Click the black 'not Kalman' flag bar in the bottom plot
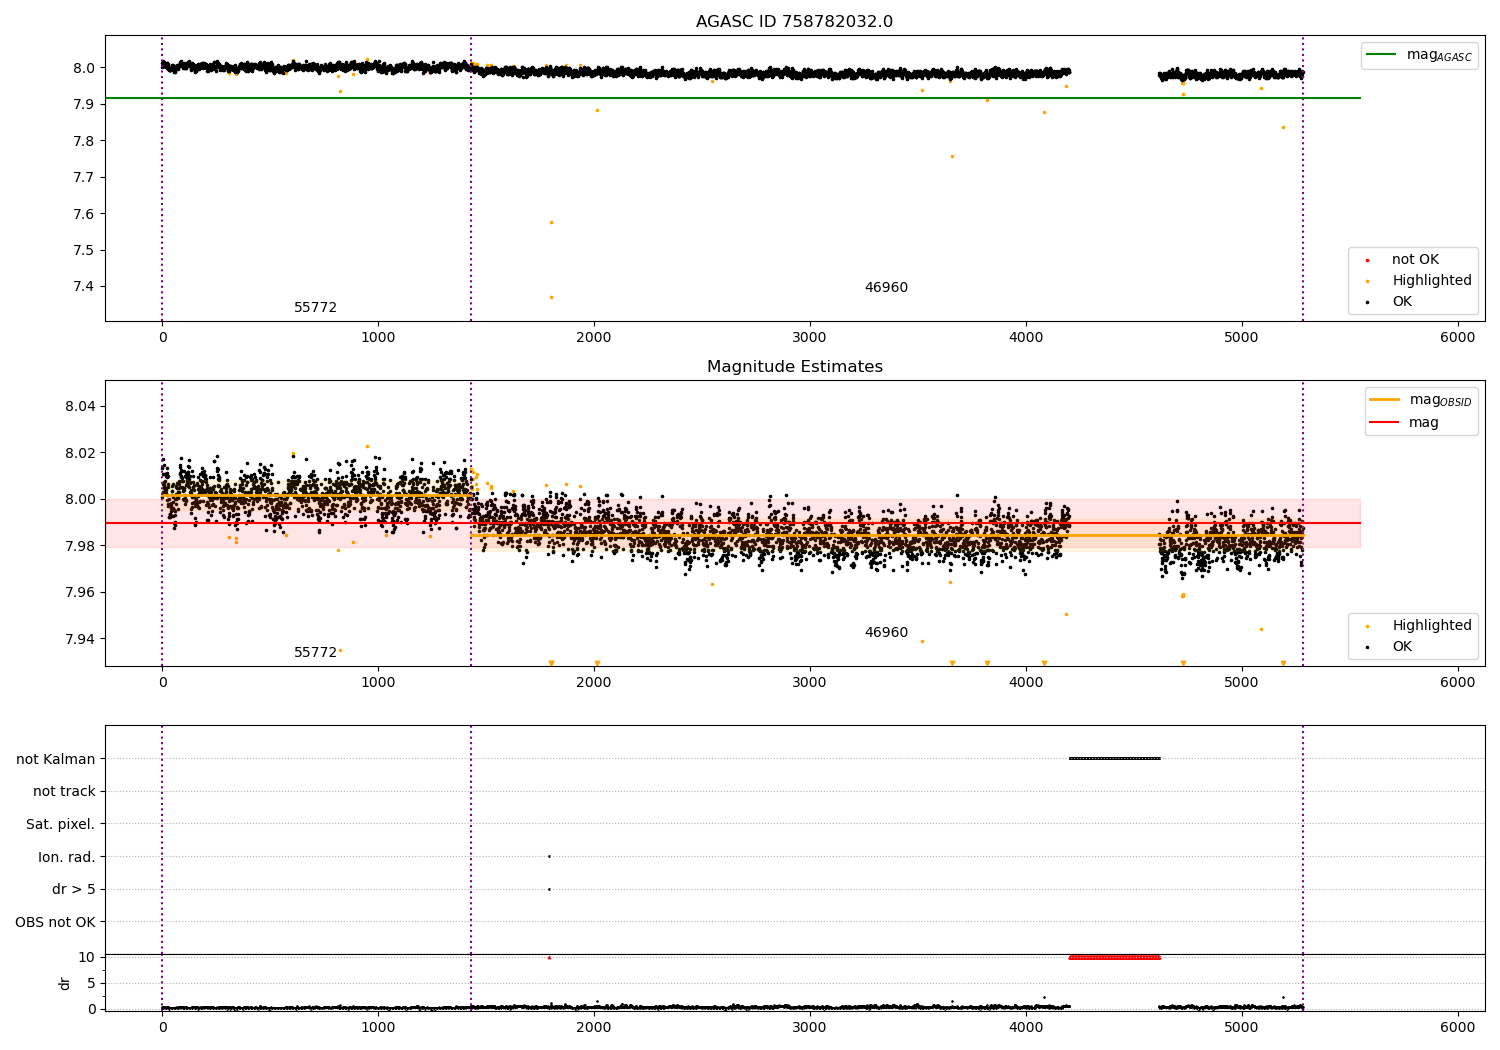 pos(1114,758)
